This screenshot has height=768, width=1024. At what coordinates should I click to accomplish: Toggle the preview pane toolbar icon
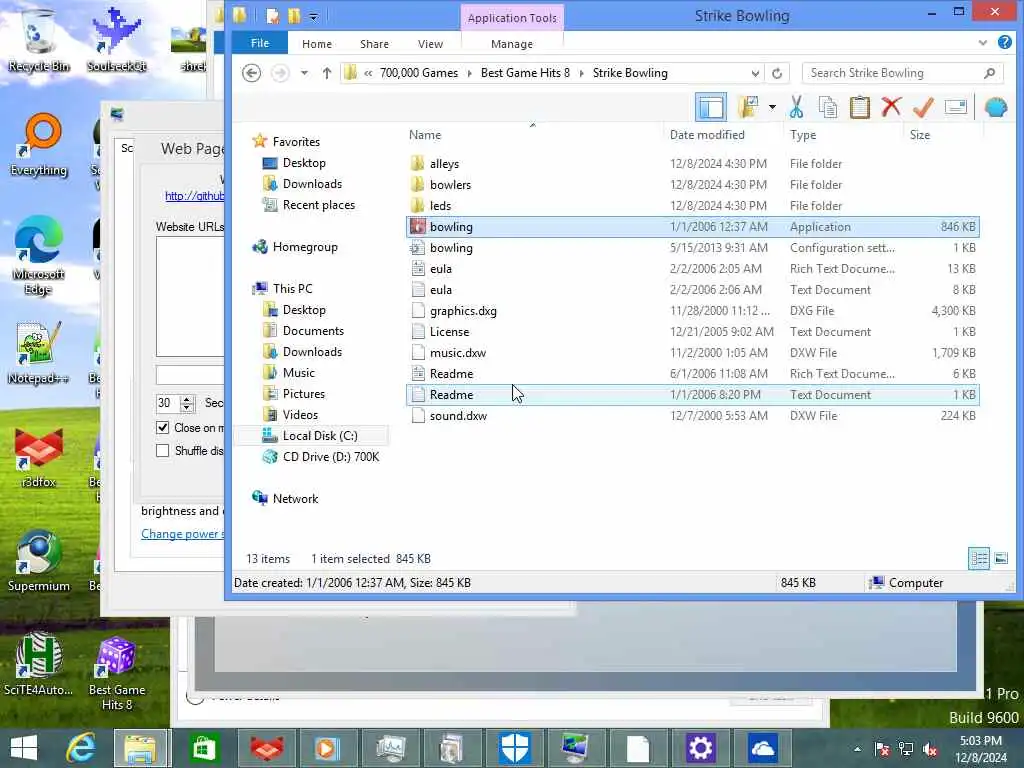[711, 107]
